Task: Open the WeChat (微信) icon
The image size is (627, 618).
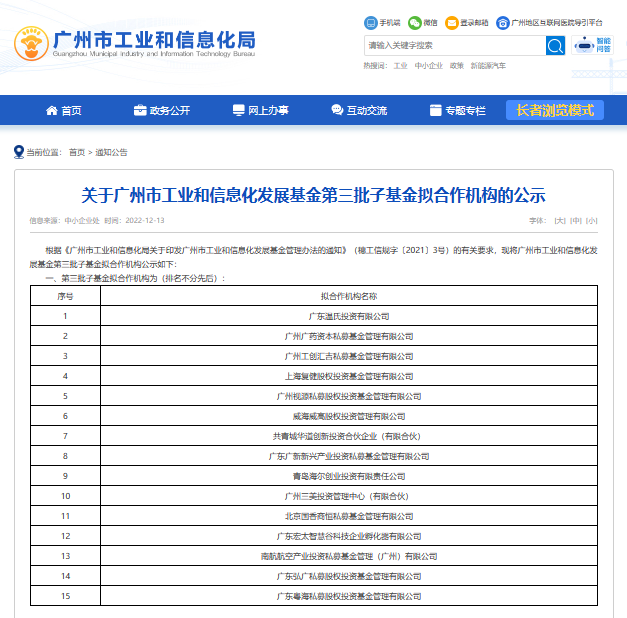Action: point(415,23)
